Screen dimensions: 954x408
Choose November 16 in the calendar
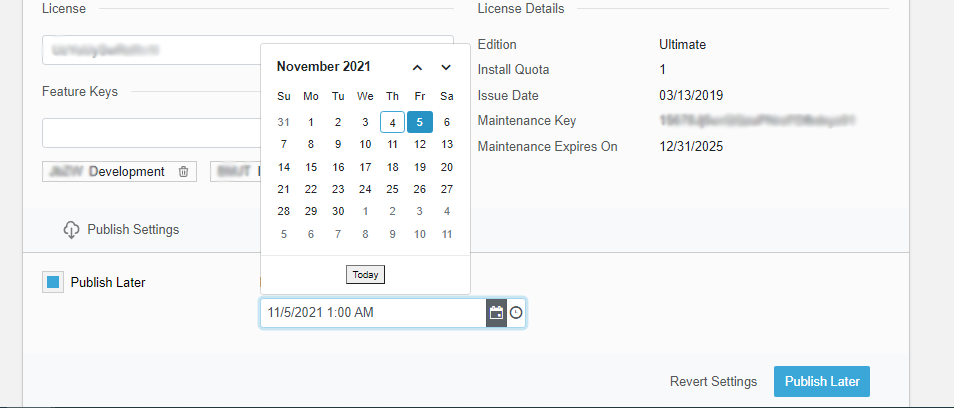(x=338, y=167)
